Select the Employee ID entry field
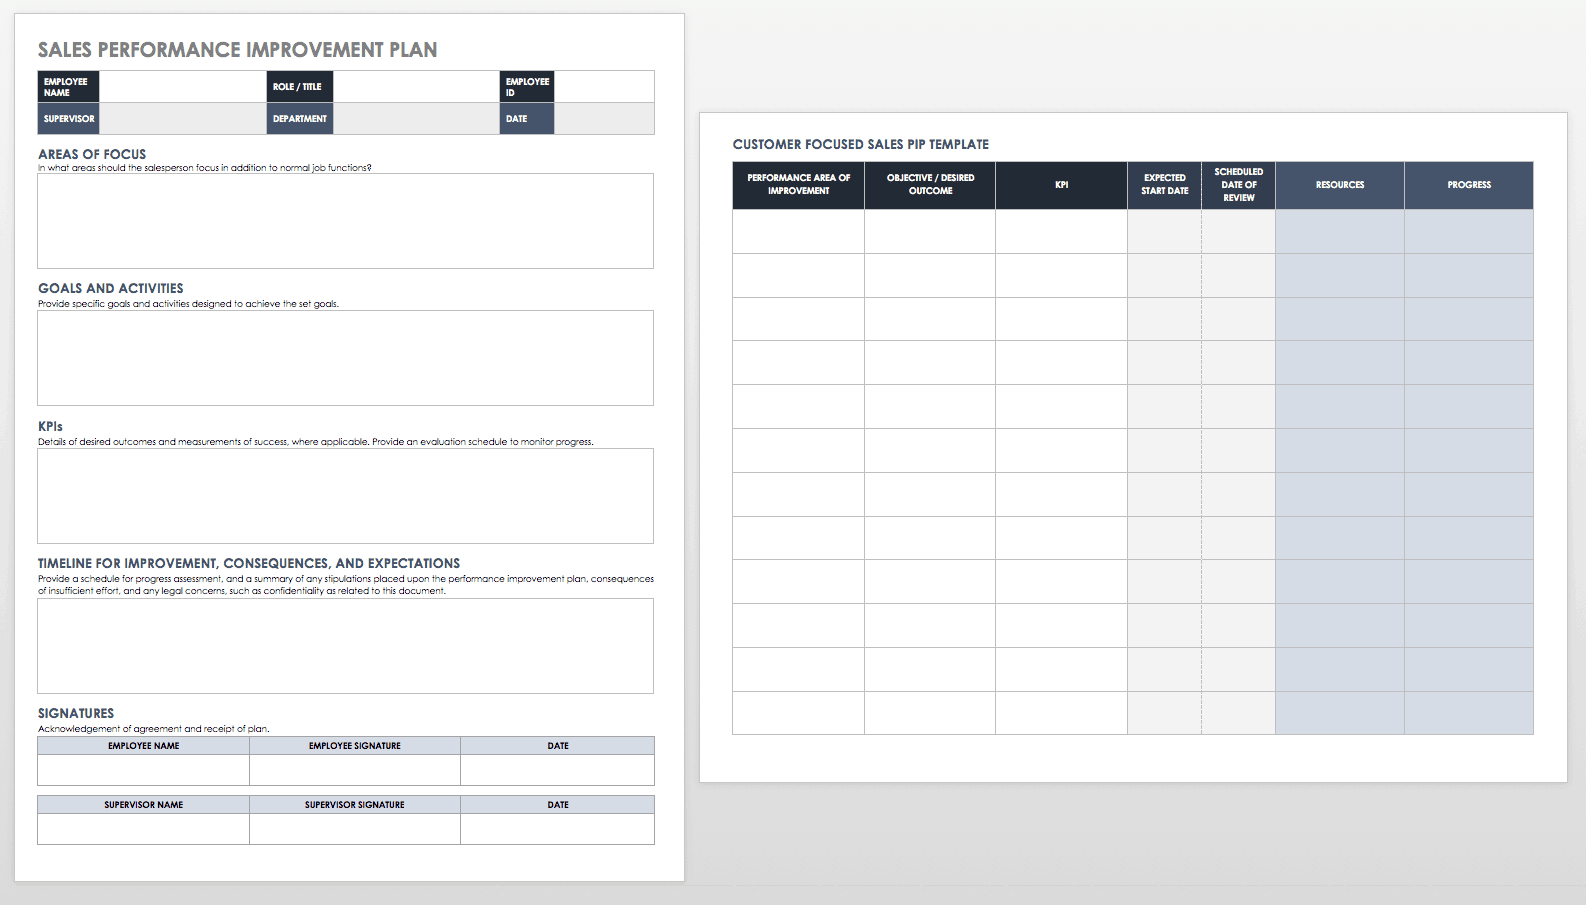This screenshot has width=1586, height=905. click(604, 87)
